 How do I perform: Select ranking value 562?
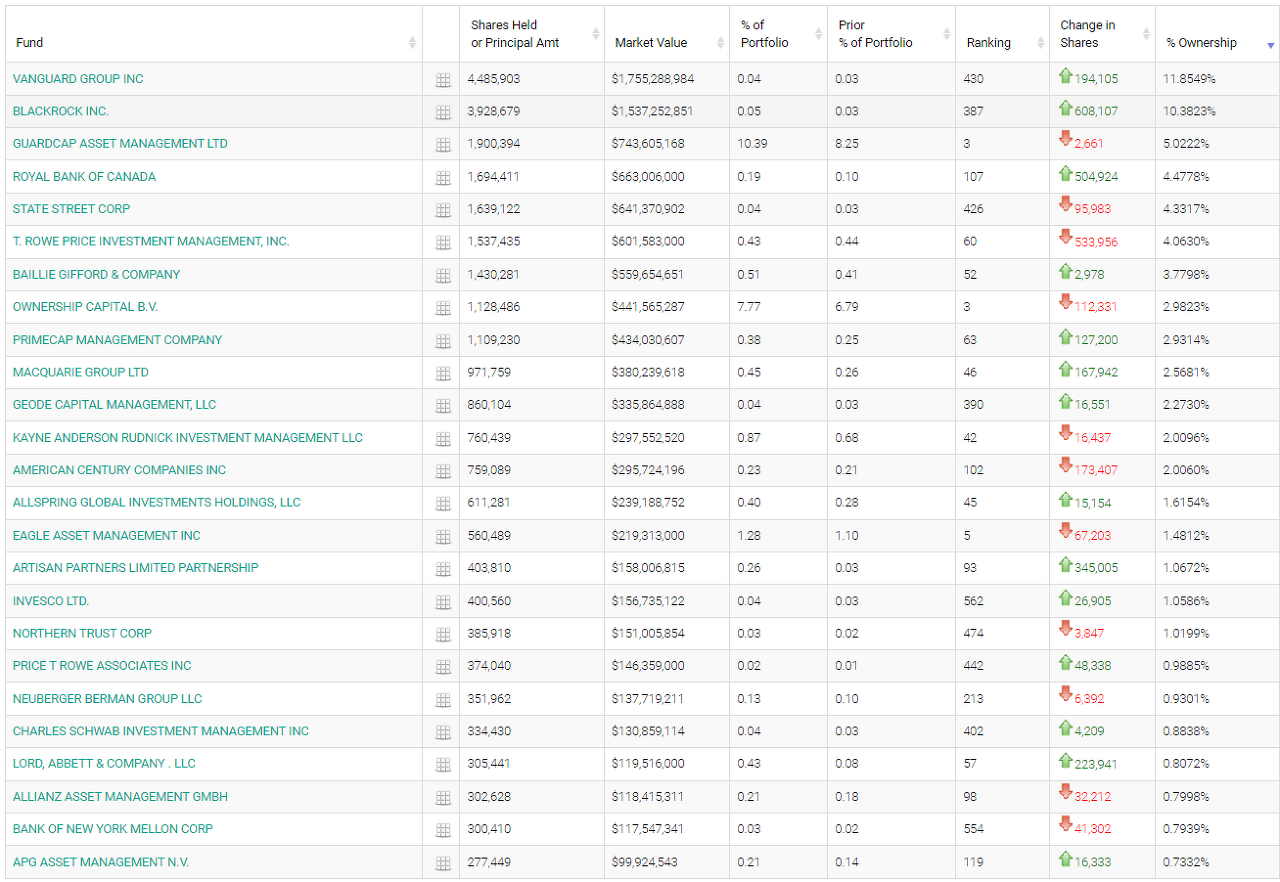pos(973,601)
